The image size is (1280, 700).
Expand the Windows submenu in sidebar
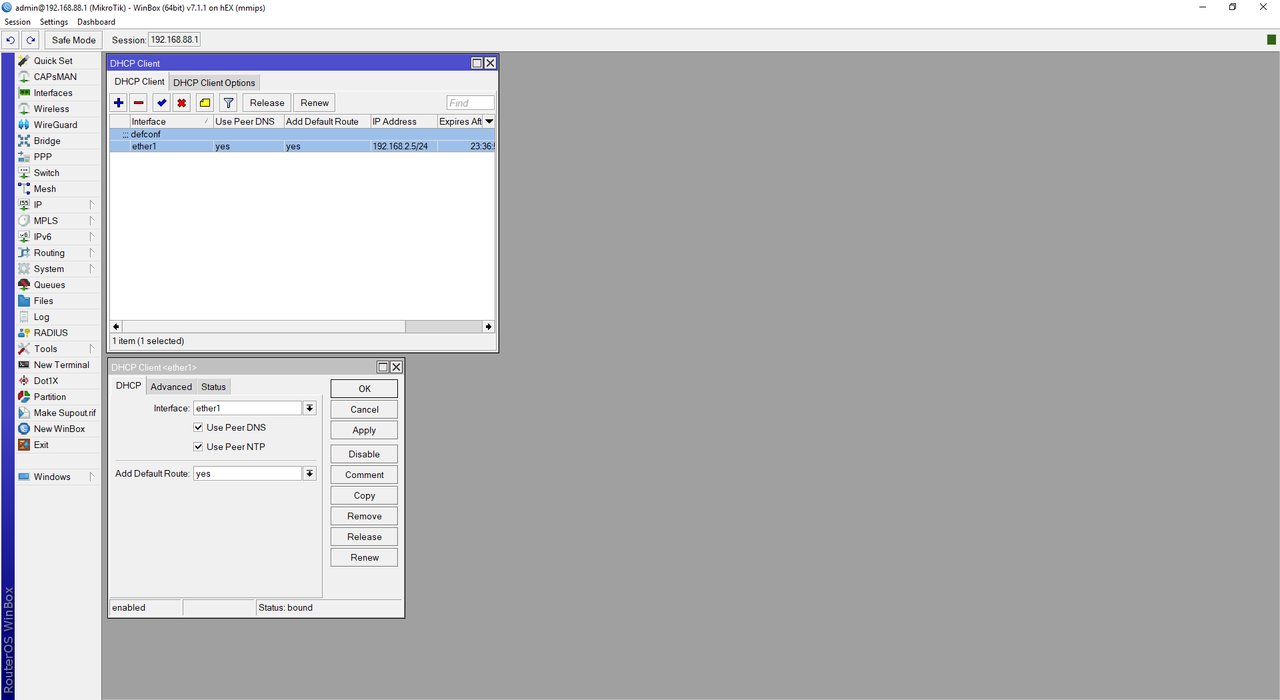click(92, 477)
